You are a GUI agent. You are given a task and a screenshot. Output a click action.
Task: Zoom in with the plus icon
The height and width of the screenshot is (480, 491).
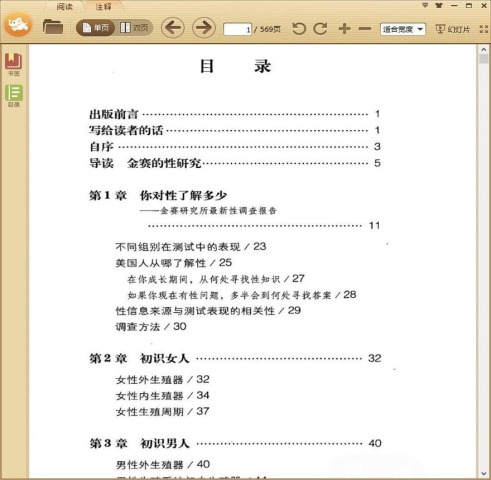pyautogui.click(x=345, y=29)
